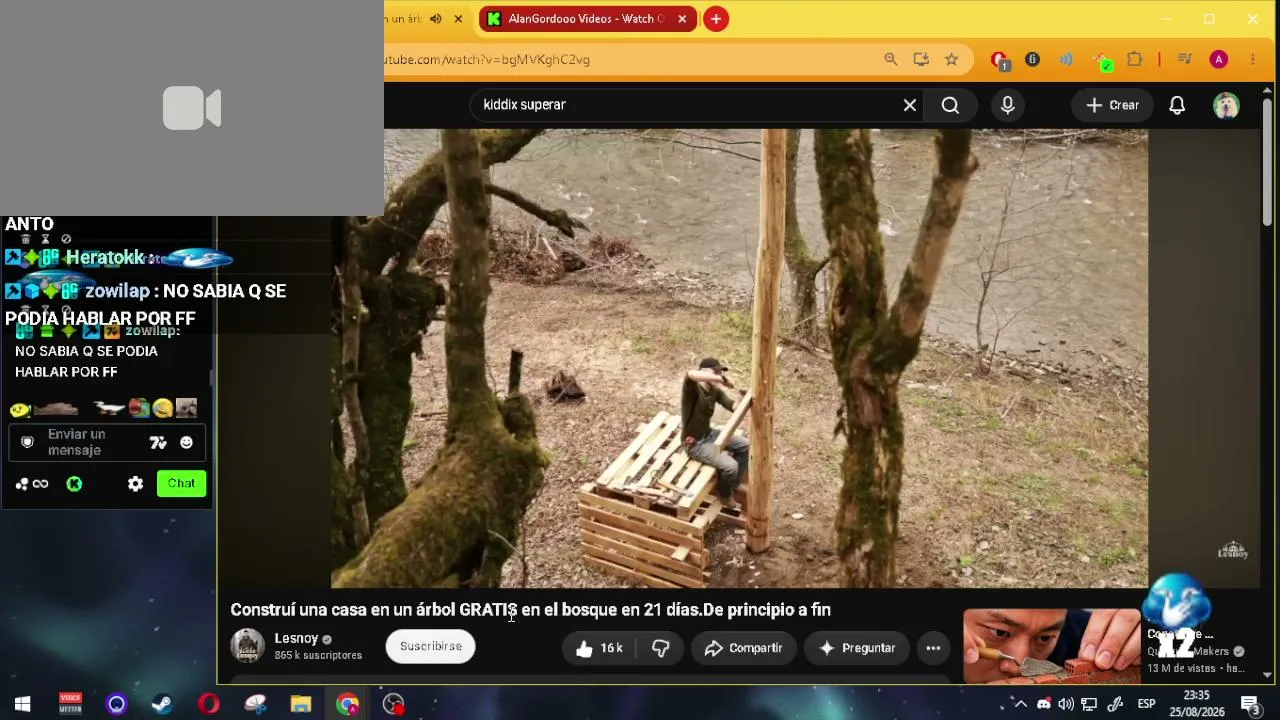Image resolution: width=1280 pixels, height=720 pixels.
Task: Open the Chrome profile 'A' avatar
Action: click(x=1218, y=60)
